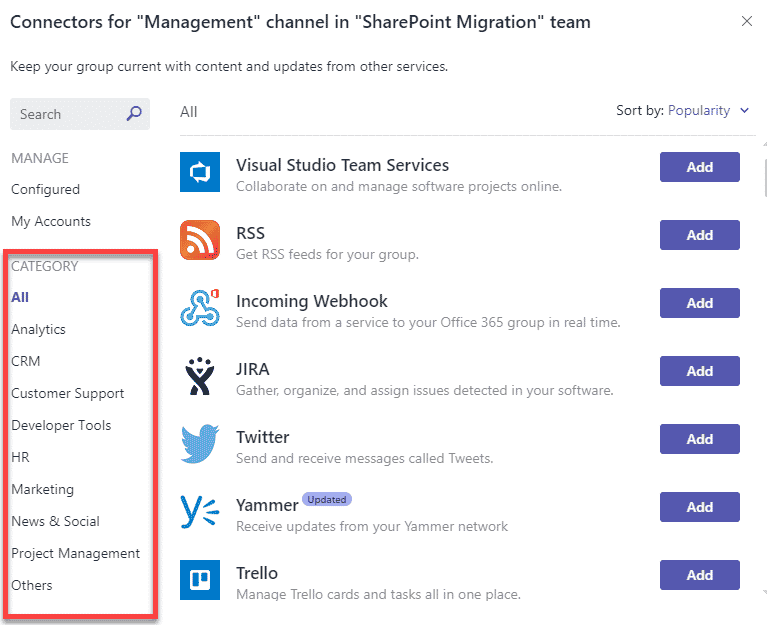The image size is (767, 625).
Task: Open the Configured connectors list
Action: [45, 189]
